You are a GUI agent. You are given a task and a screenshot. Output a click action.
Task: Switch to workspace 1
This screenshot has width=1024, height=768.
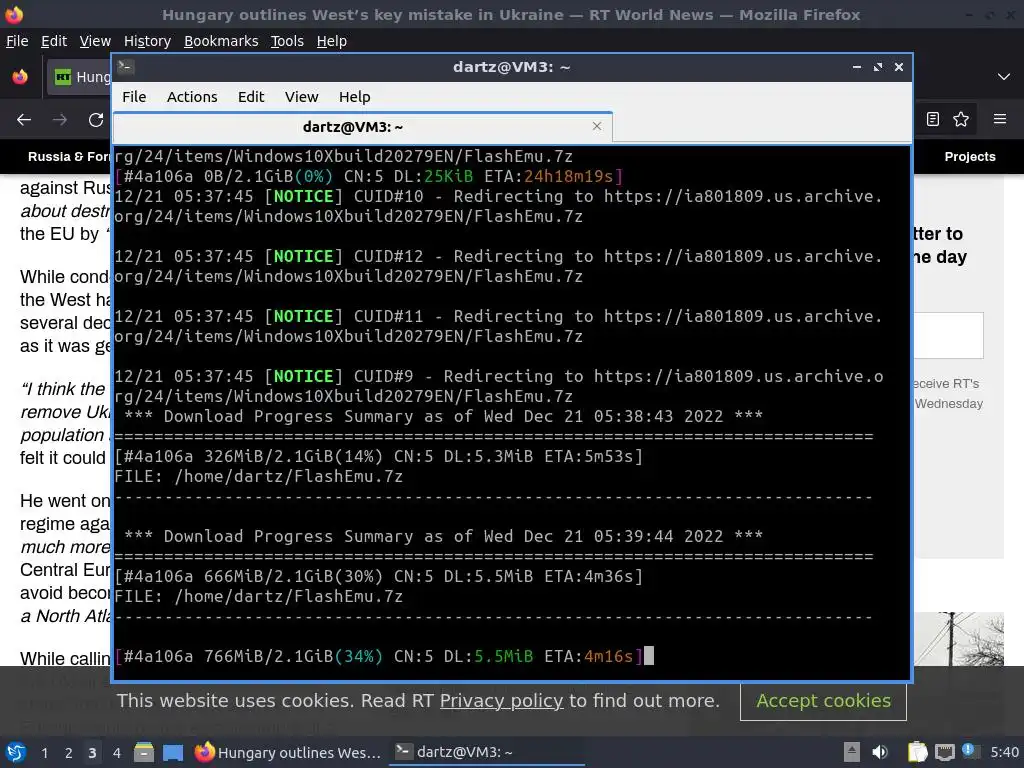pos(44,752)
